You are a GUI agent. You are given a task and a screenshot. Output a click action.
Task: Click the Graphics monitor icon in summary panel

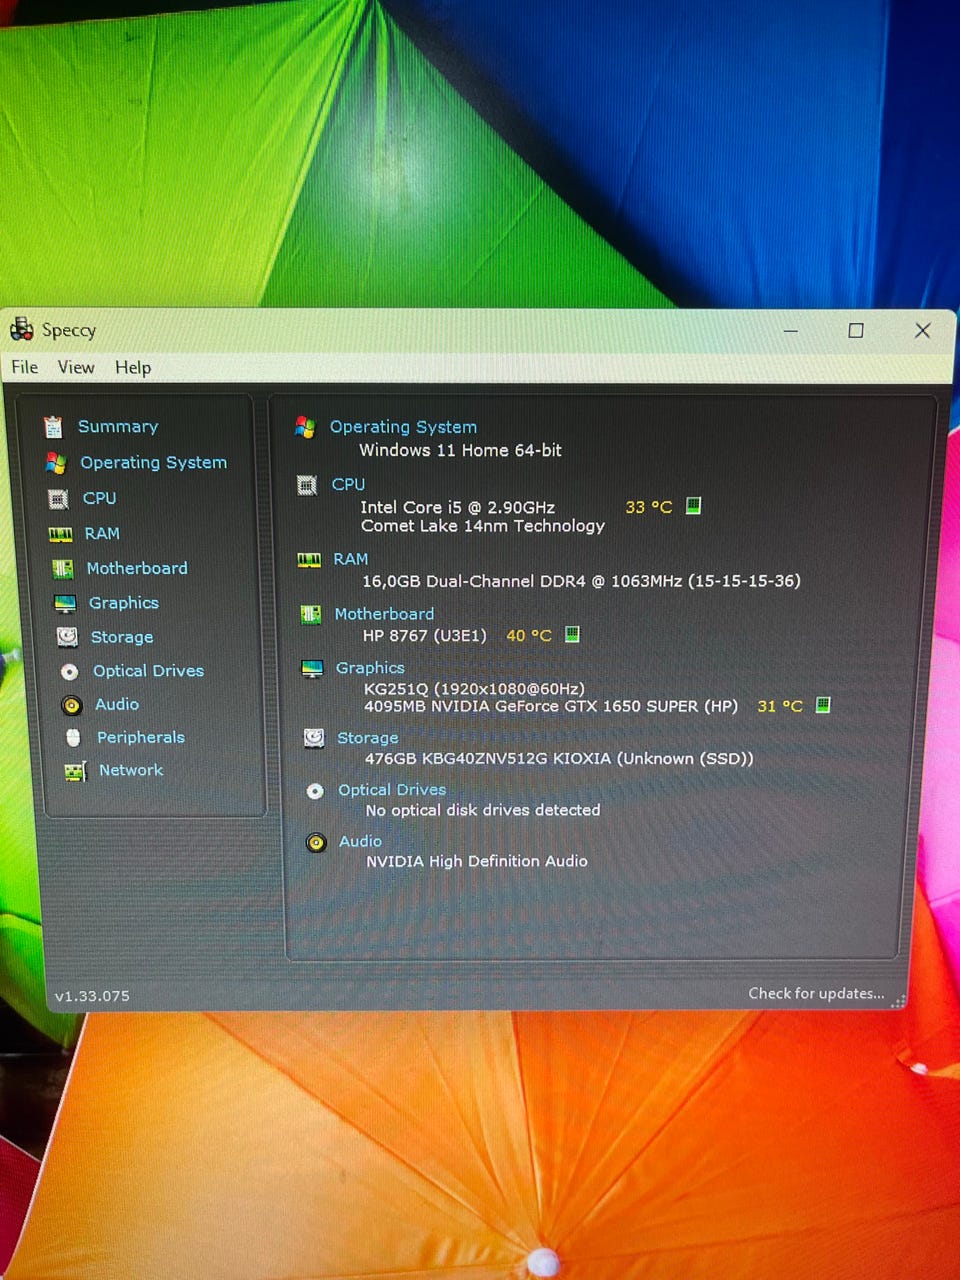coord(313,669)
